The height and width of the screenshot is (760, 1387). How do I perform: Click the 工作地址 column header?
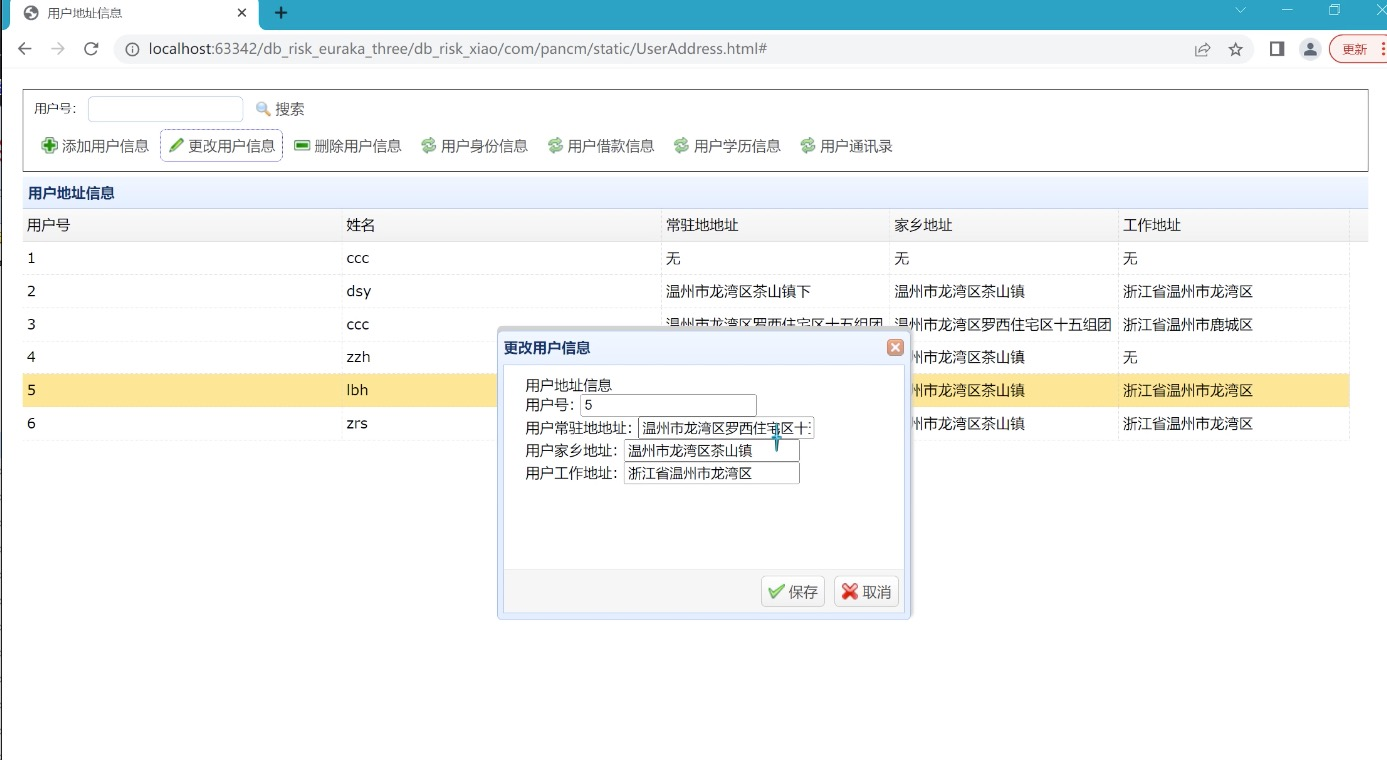click(x=1234, y=225)
